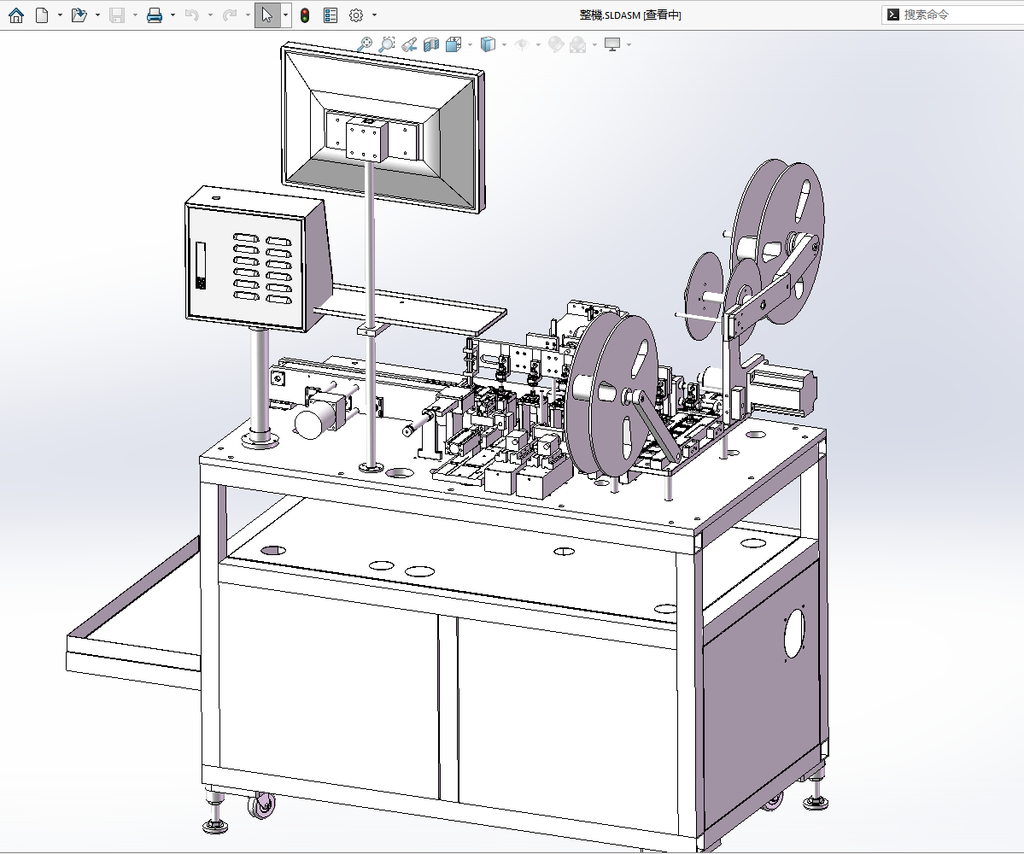Restore the previous view
Viewport: 1024px width, 854px height.
click(x=409, y=44)
